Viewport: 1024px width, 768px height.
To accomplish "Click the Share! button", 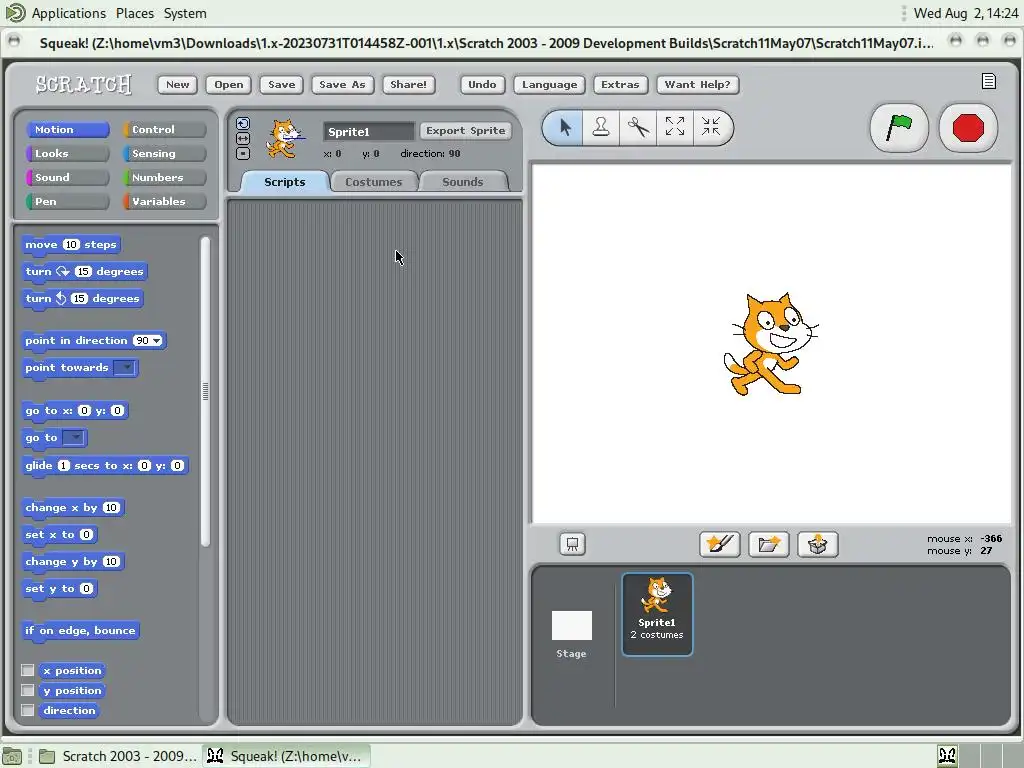I will click(408, 84).
